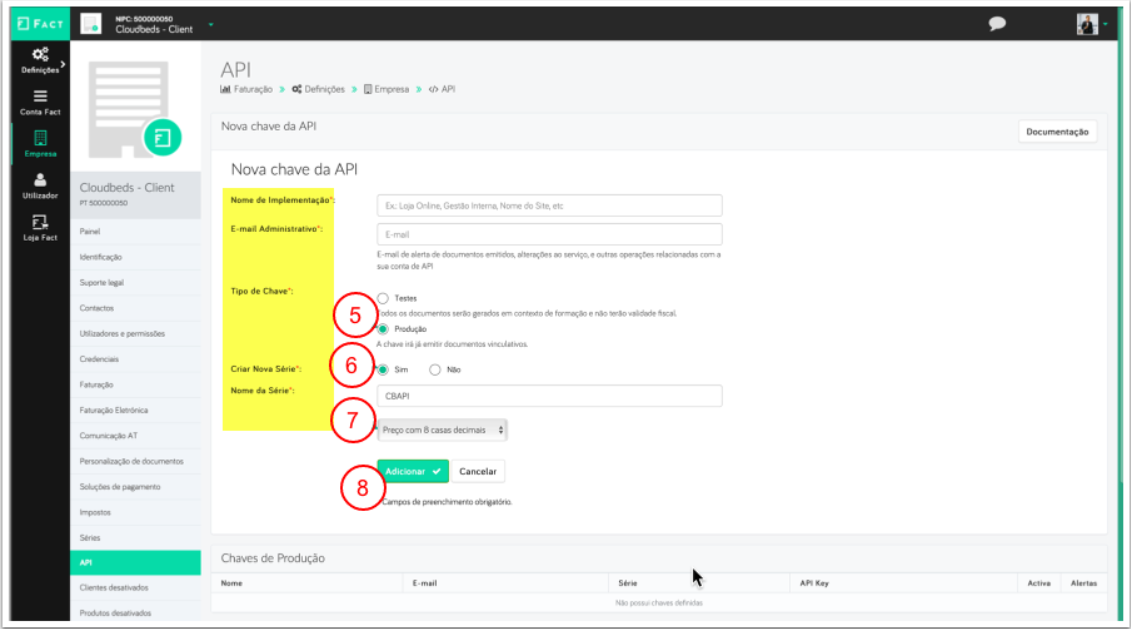The height and width of the screenshot is (629, 1131).
Task: Select the Testes key type radio button
Action: point(383,298)
